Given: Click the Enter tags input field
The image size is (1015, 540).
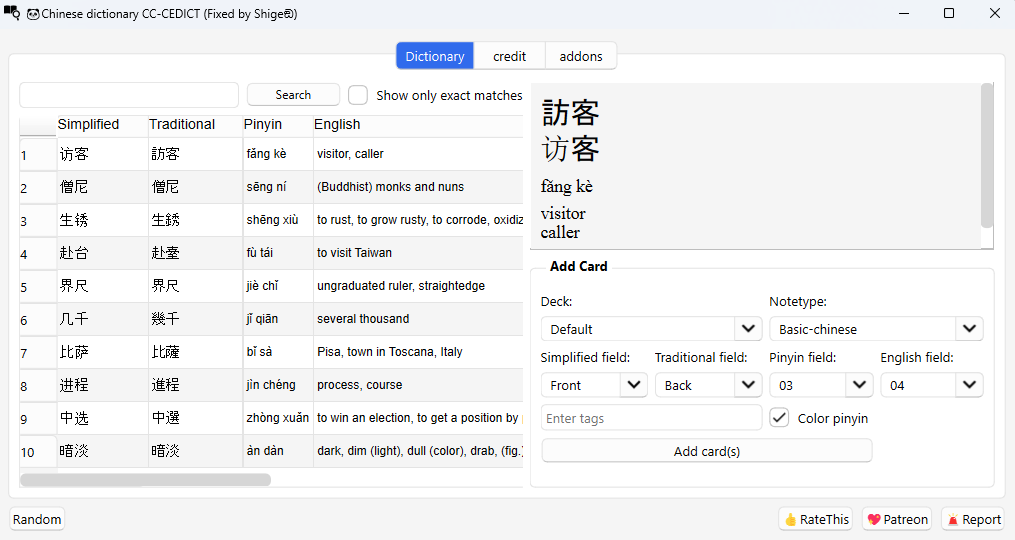Looking at the screenshot, I should point(651,418).
